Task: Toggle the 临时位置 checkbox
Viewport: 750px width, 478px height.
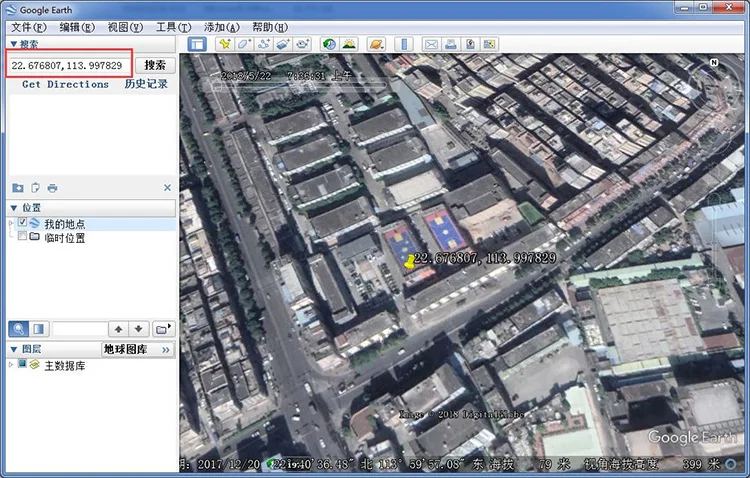Action: (x=22, y=236)
